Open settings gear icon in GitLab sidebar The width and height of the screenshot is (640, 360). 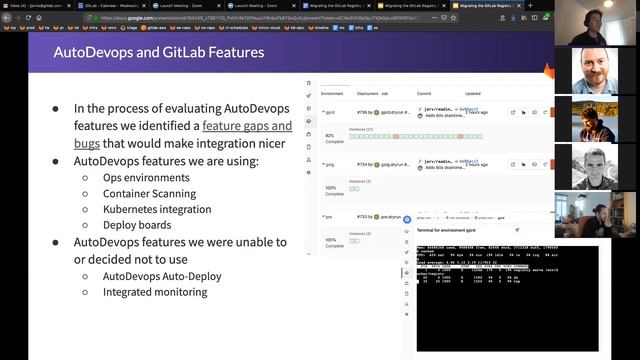[x=309, y=173]
